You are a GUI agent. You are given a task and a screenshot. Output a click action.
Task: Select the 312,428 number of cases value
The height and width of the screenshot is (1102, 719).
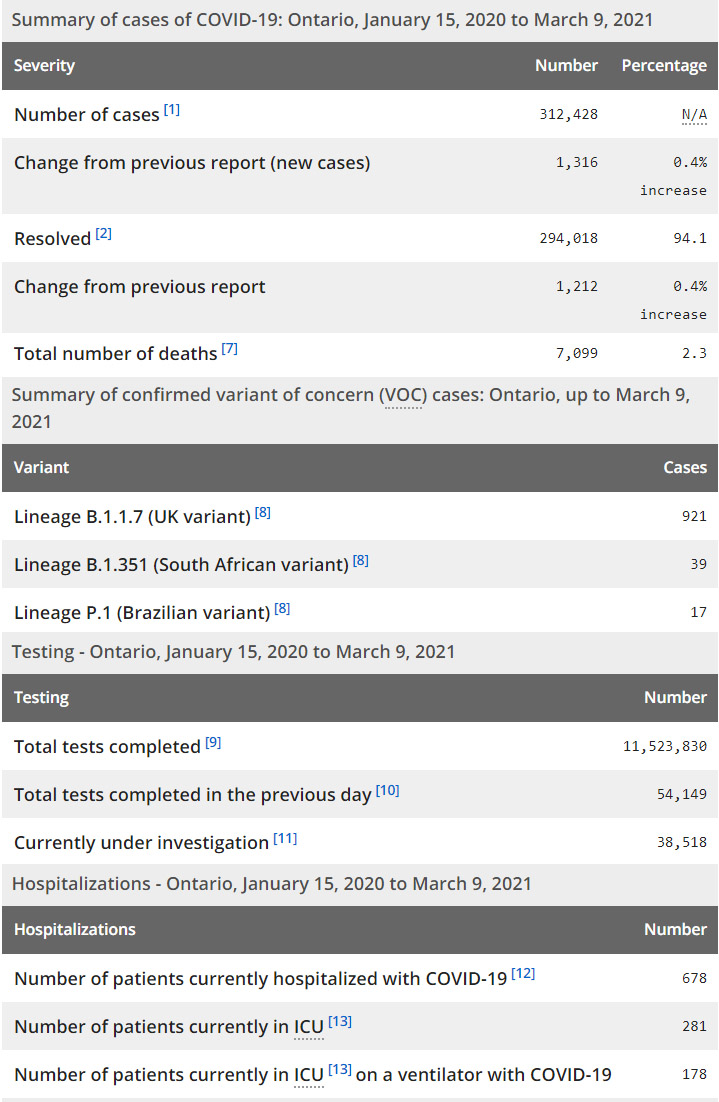(x=568, y=115)
